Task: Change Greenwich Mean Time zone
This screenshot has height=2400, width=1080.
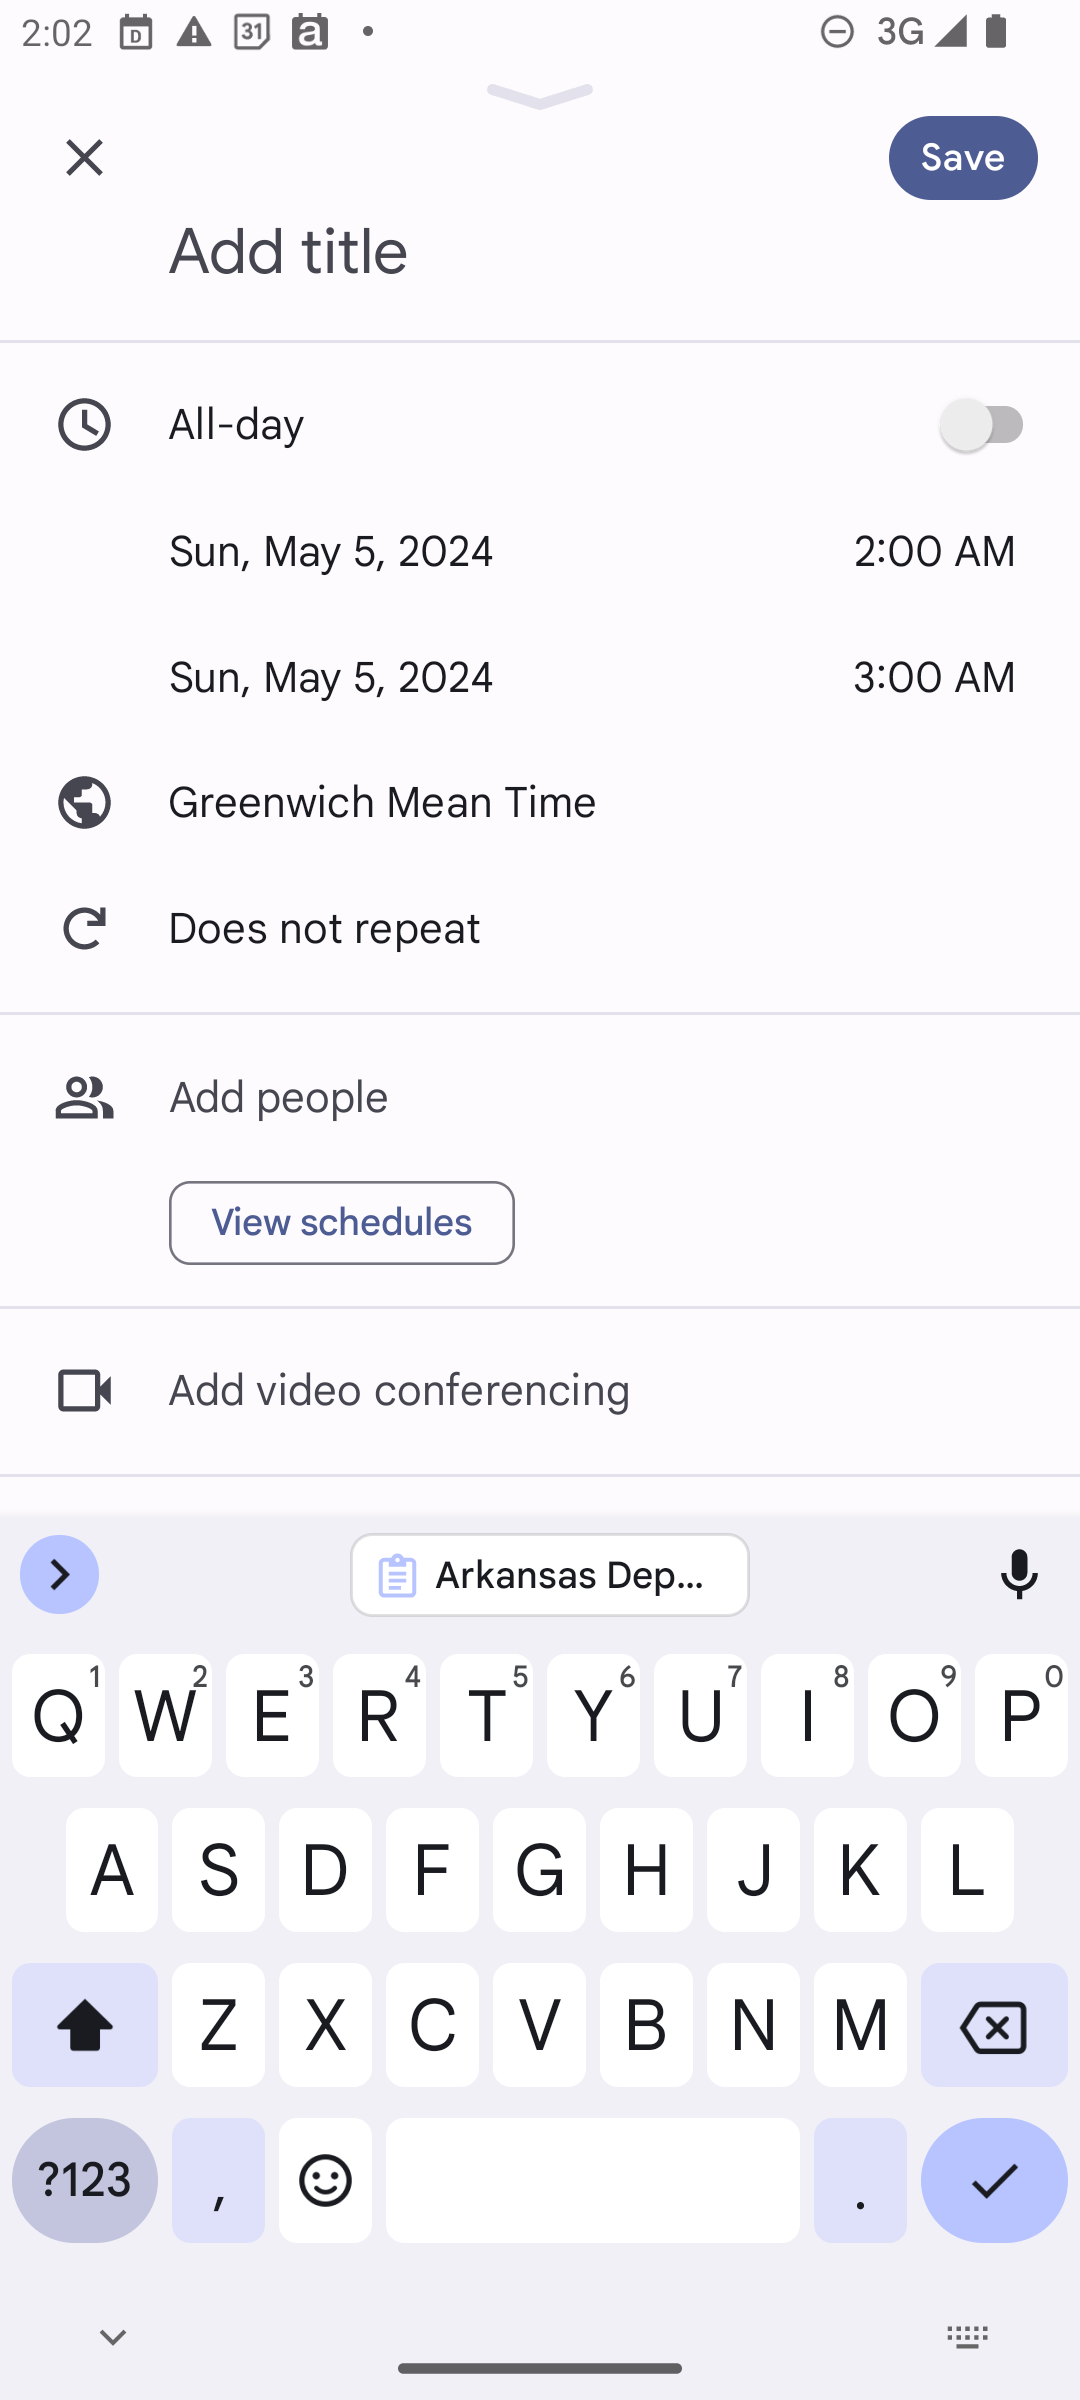Action: tap(540, 803)
